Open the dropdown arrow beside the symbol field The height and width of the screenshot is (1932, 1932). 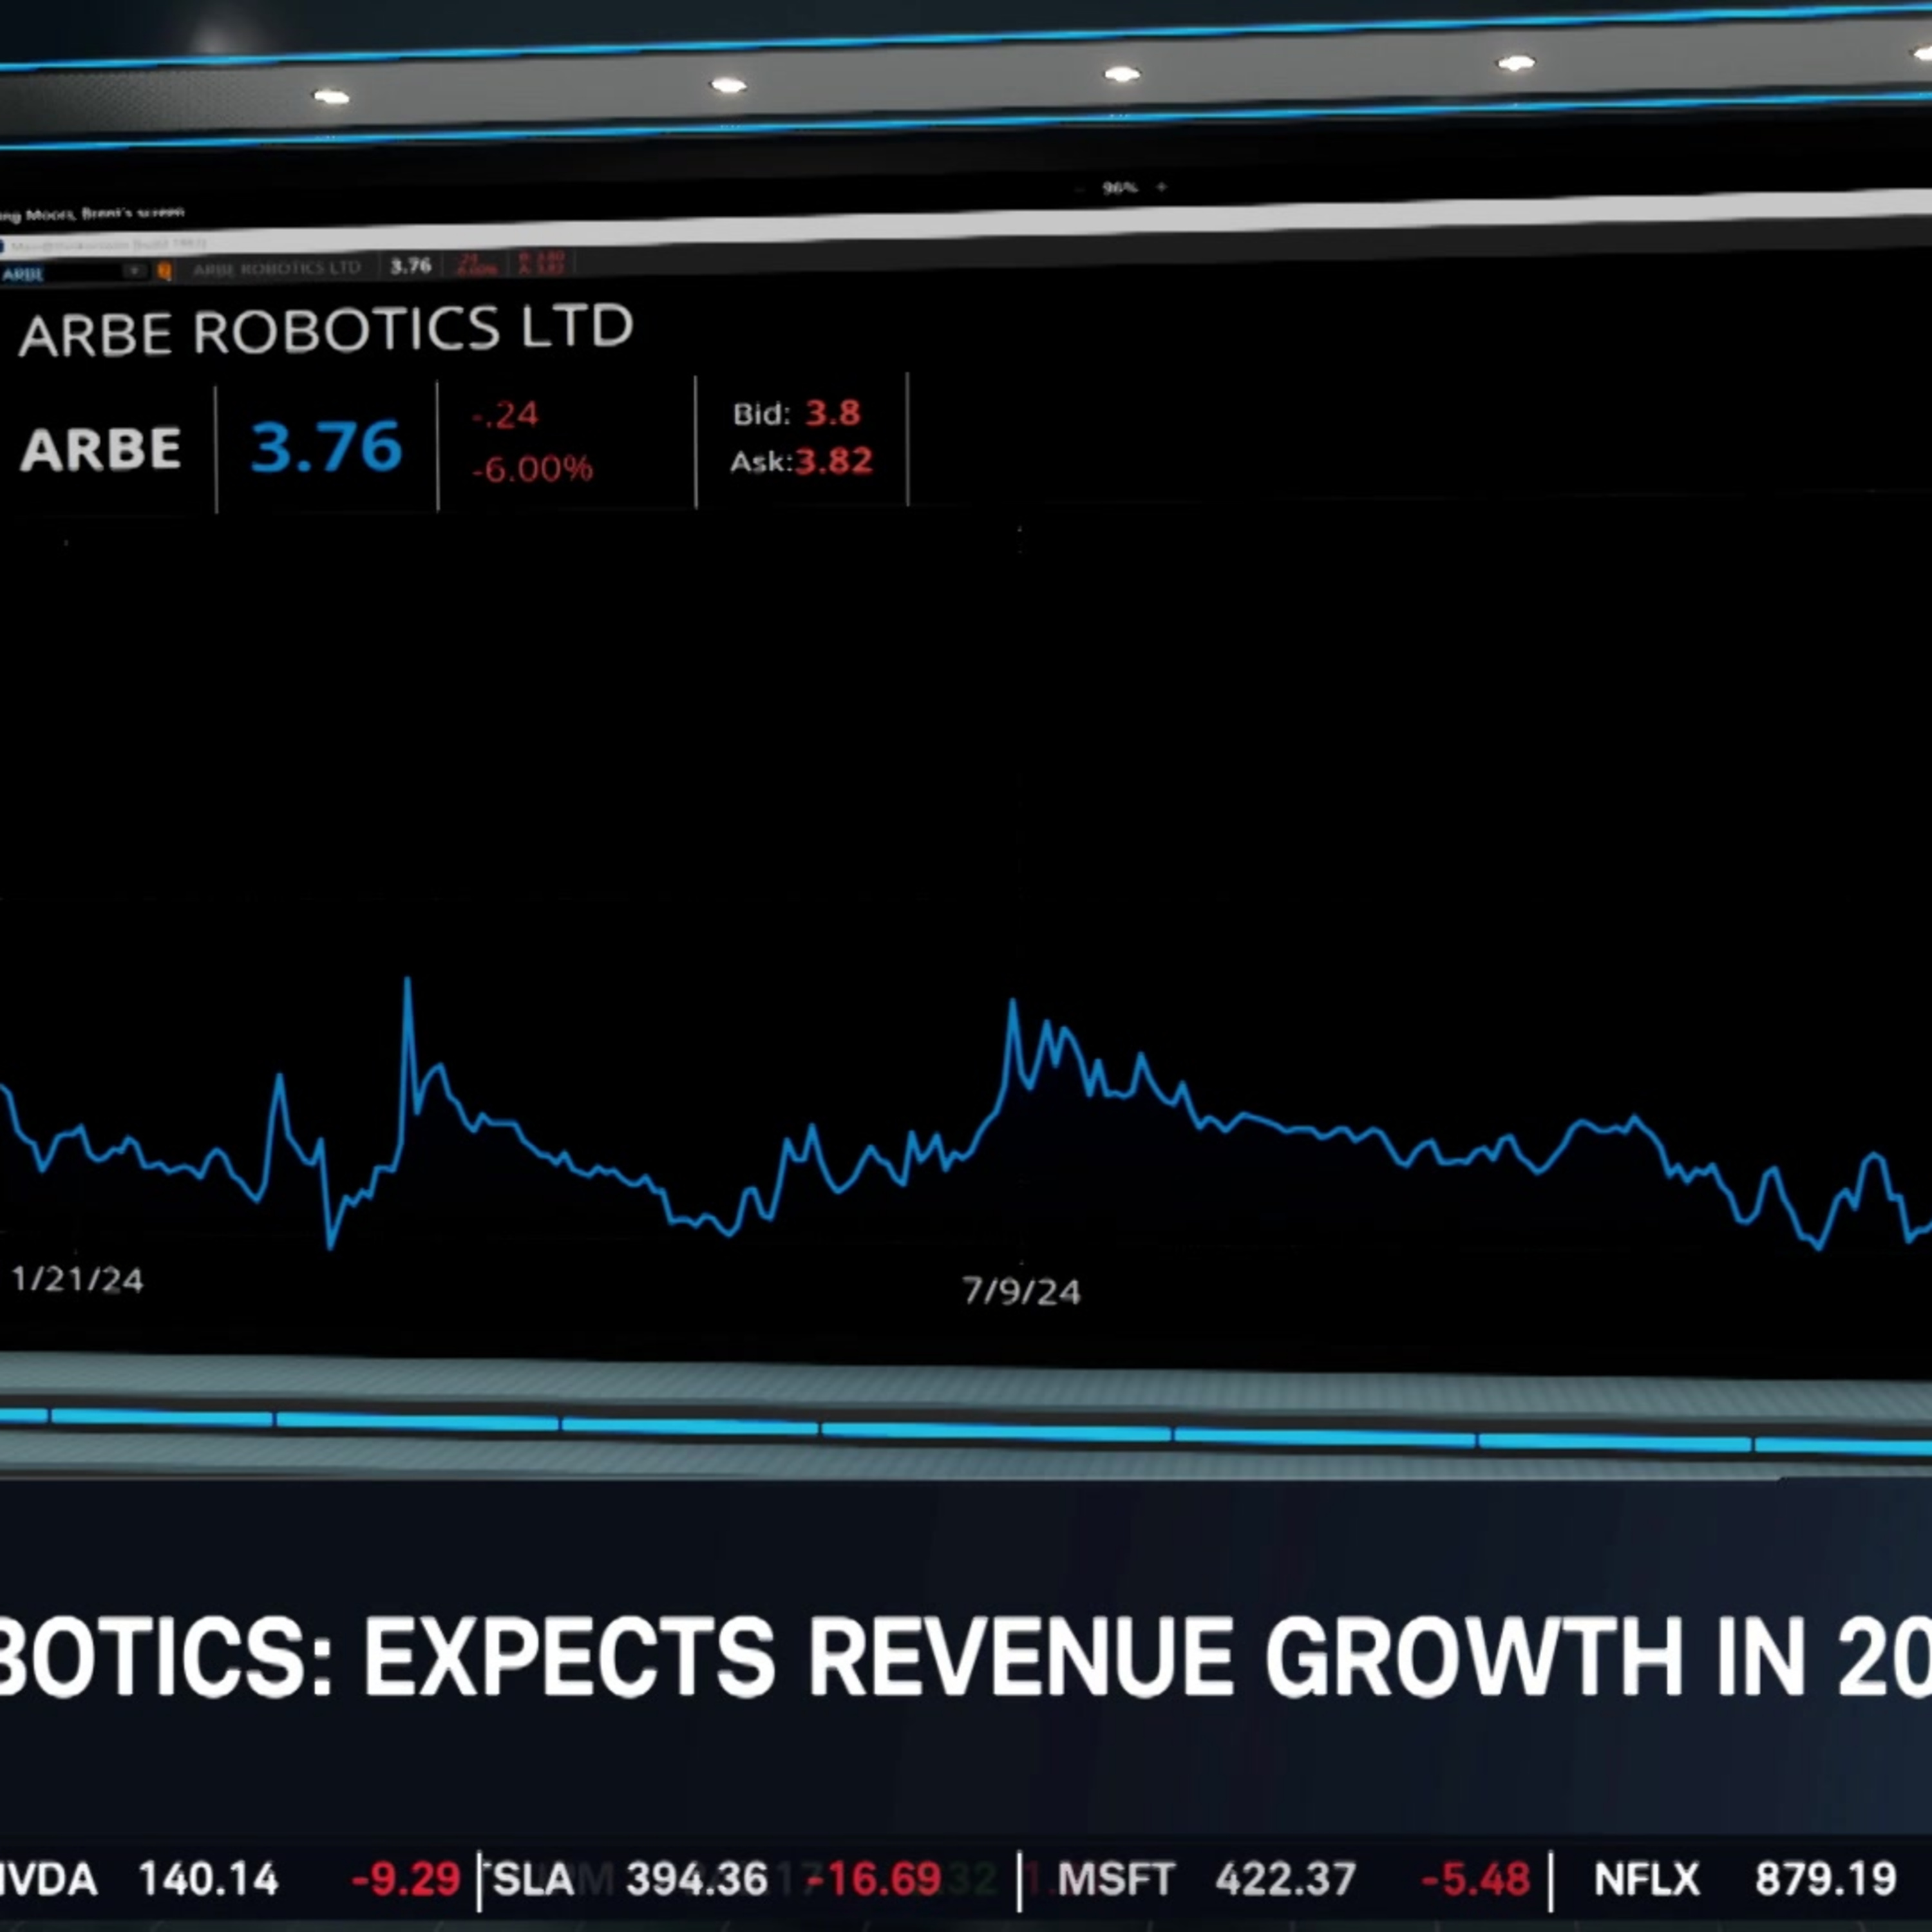[x=134, y=272]
